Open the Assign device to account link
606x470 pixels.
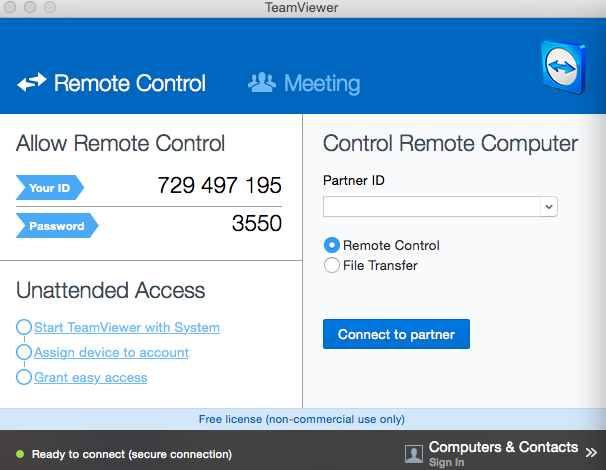[111, 352]
